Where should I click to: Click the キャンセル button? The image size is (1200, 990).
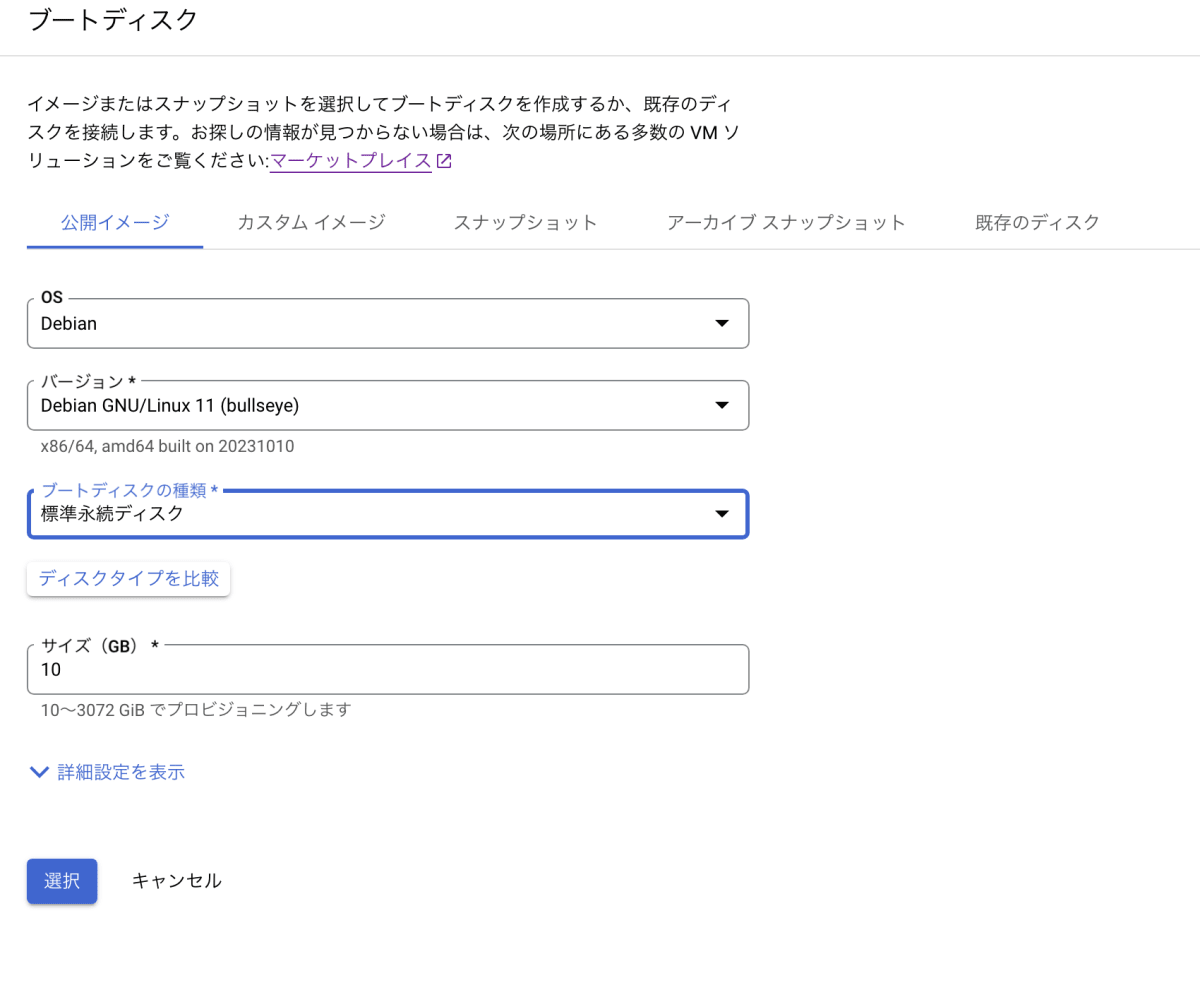(177, 881)
